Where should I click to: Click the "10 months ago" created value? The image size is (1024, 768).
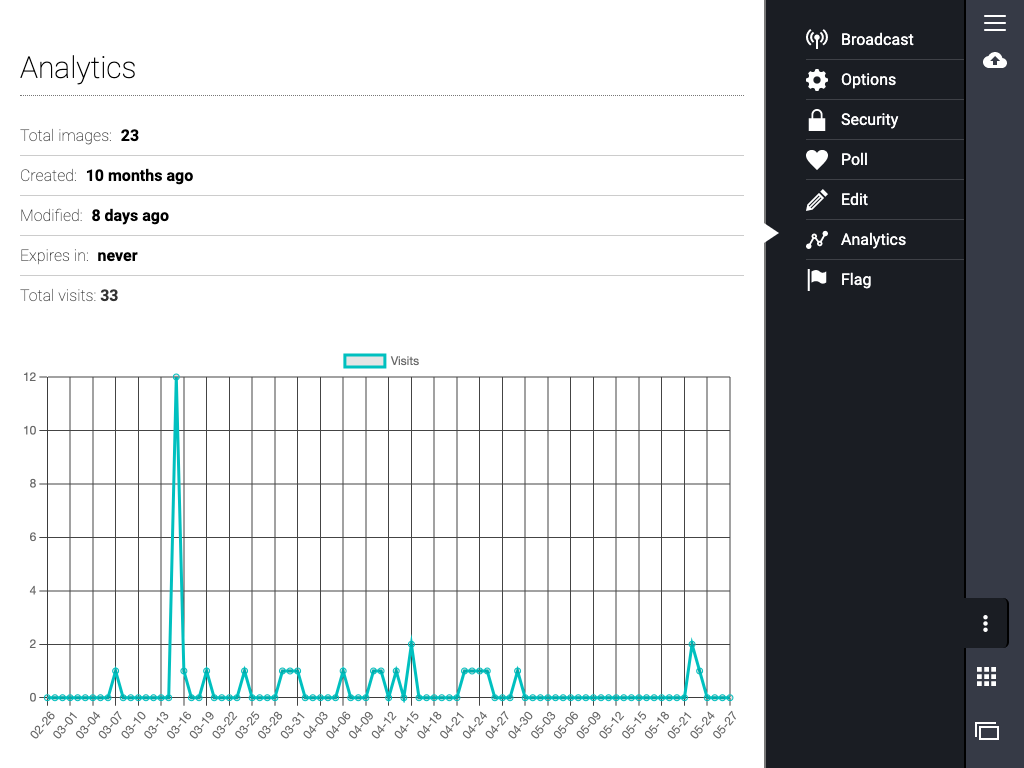(x=139, y=176)
